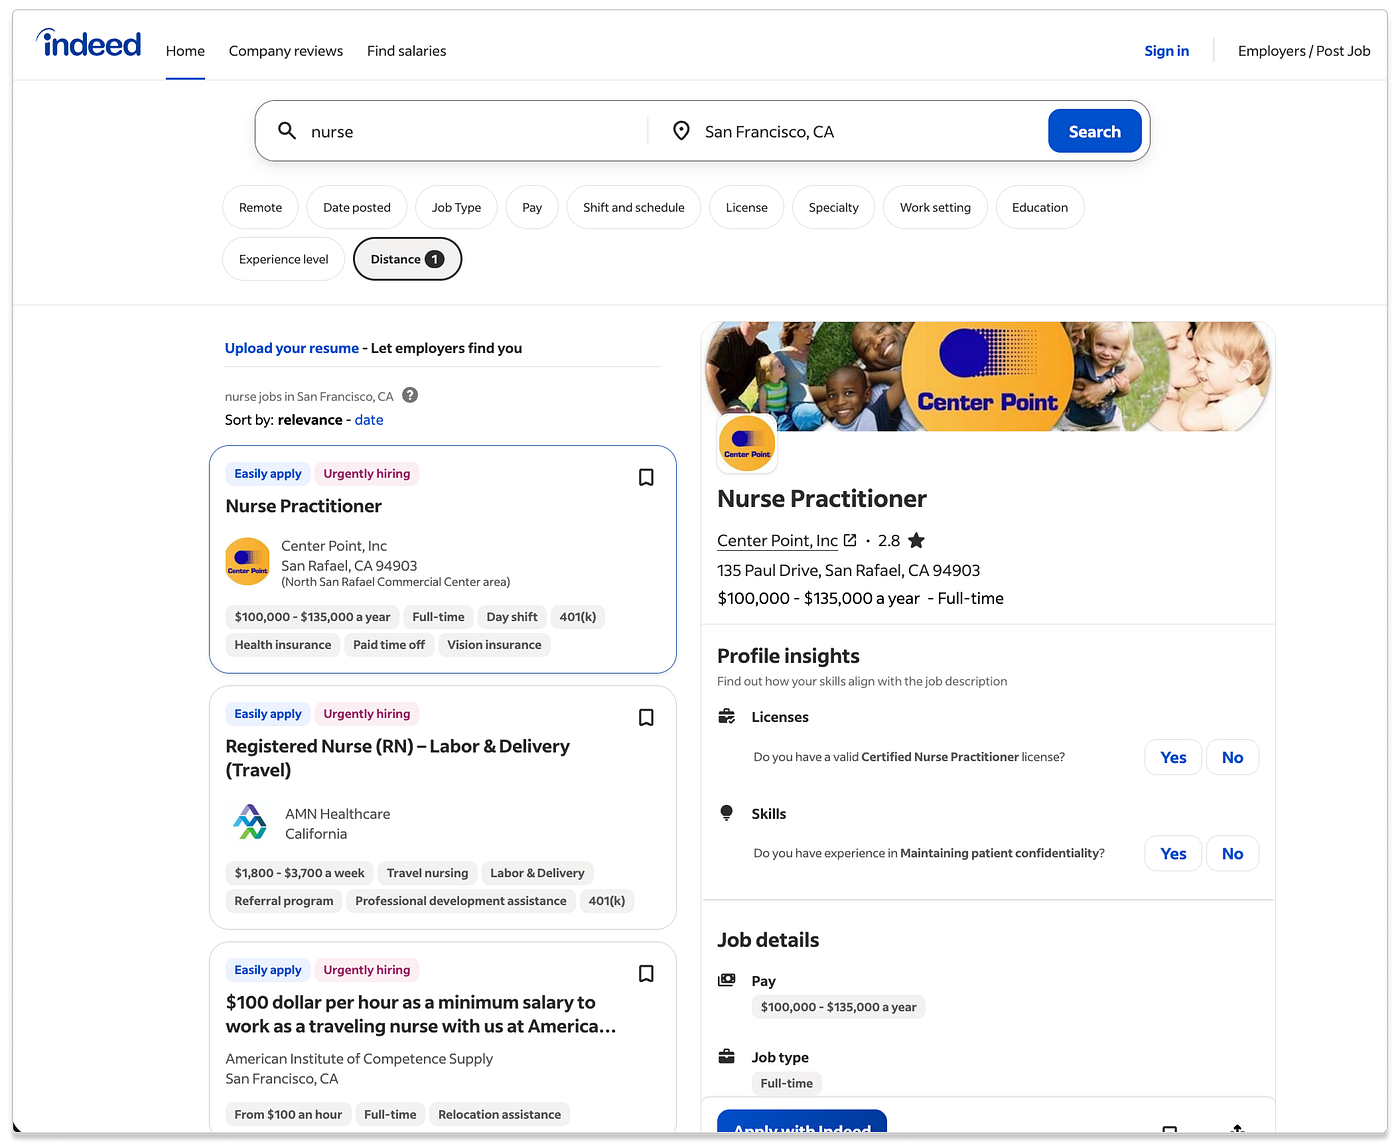Click the Licenses briefcase icon

(727, 716)
